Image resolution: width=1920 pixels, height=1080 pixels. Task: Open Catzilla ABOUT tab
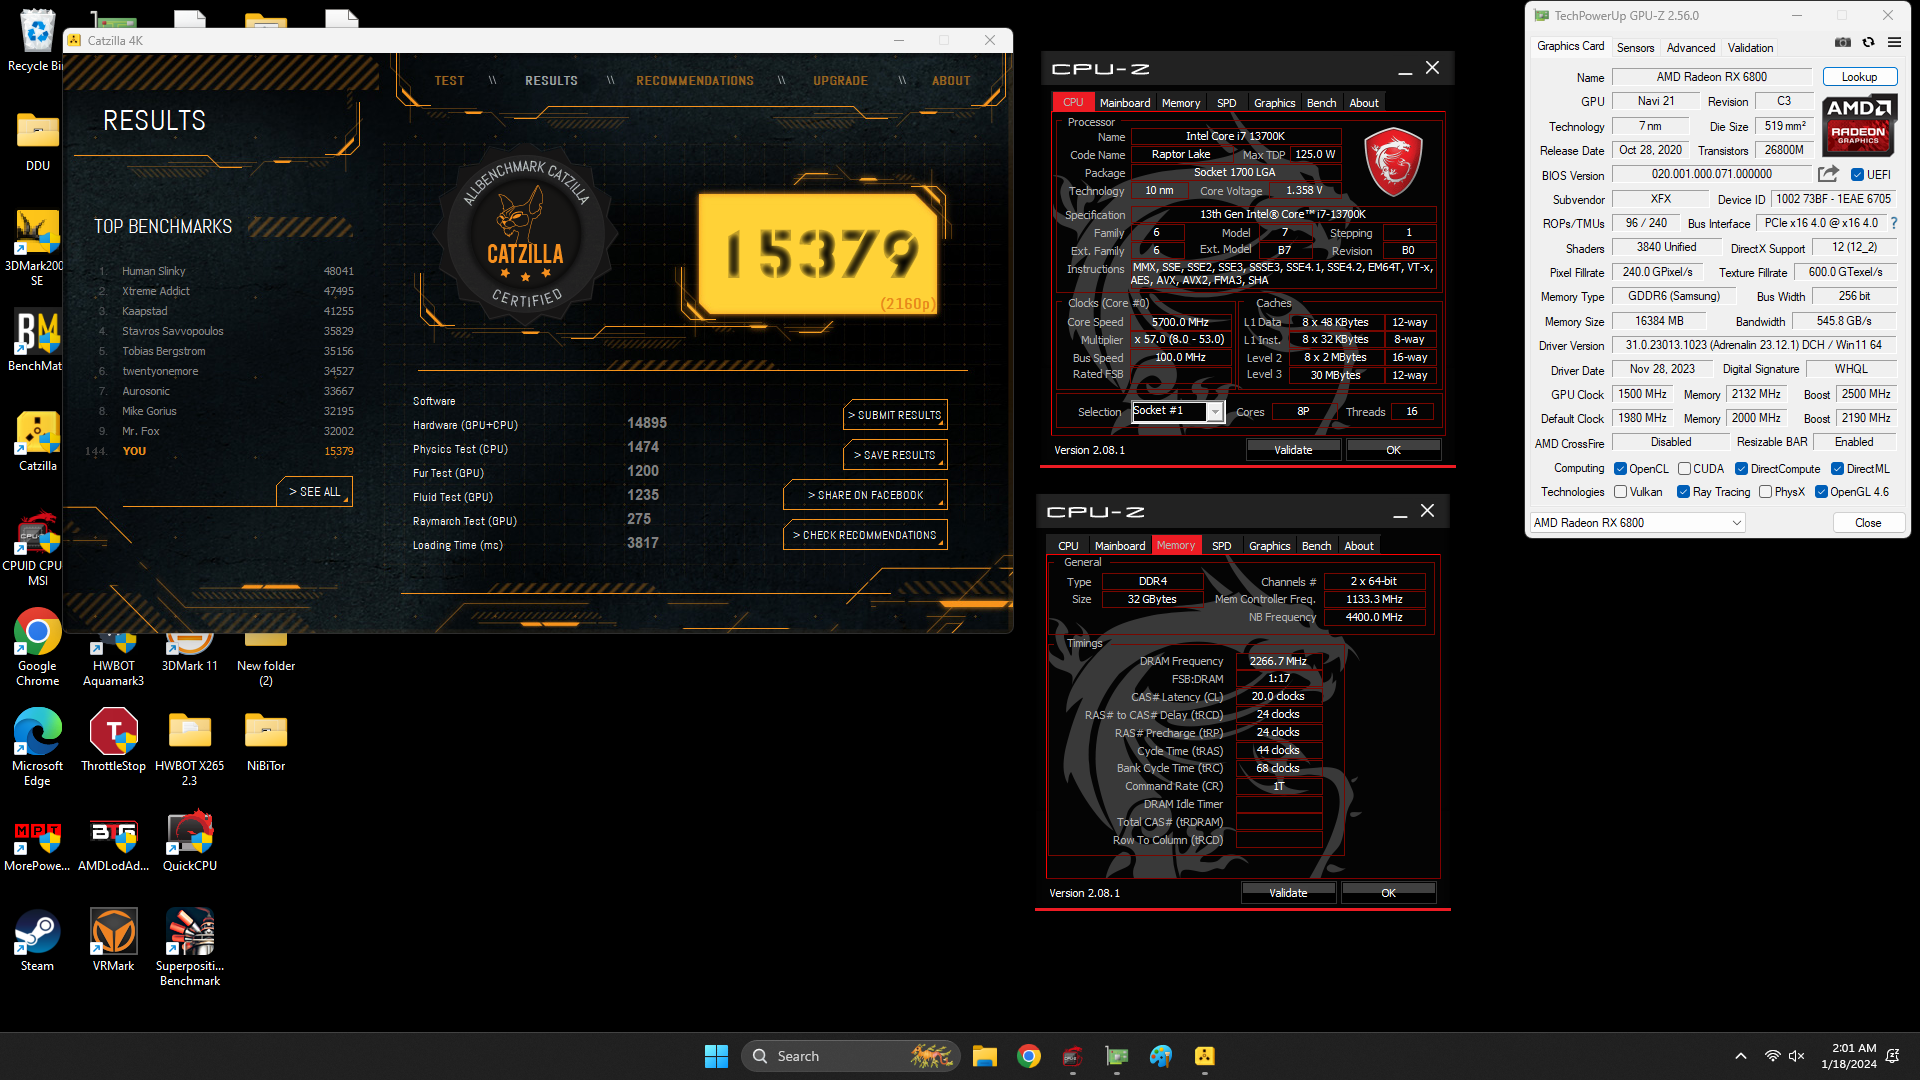951,81
